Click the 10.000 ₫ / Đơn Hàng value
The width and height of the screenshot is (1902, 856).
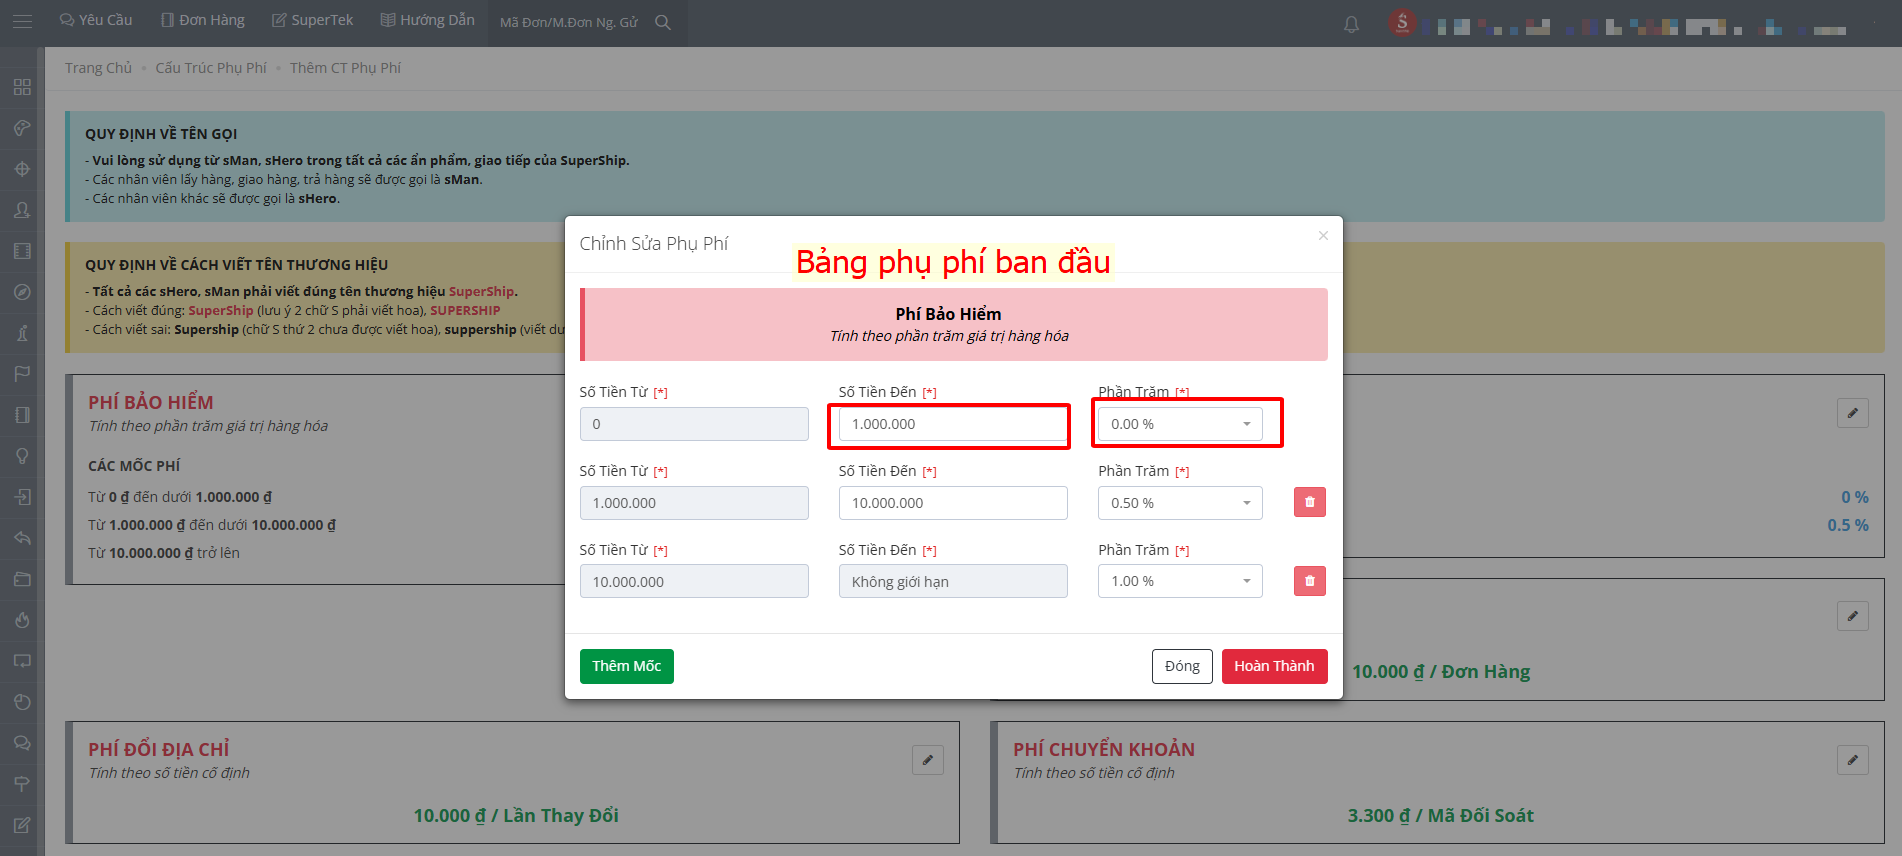click(x=1441, y=671)
